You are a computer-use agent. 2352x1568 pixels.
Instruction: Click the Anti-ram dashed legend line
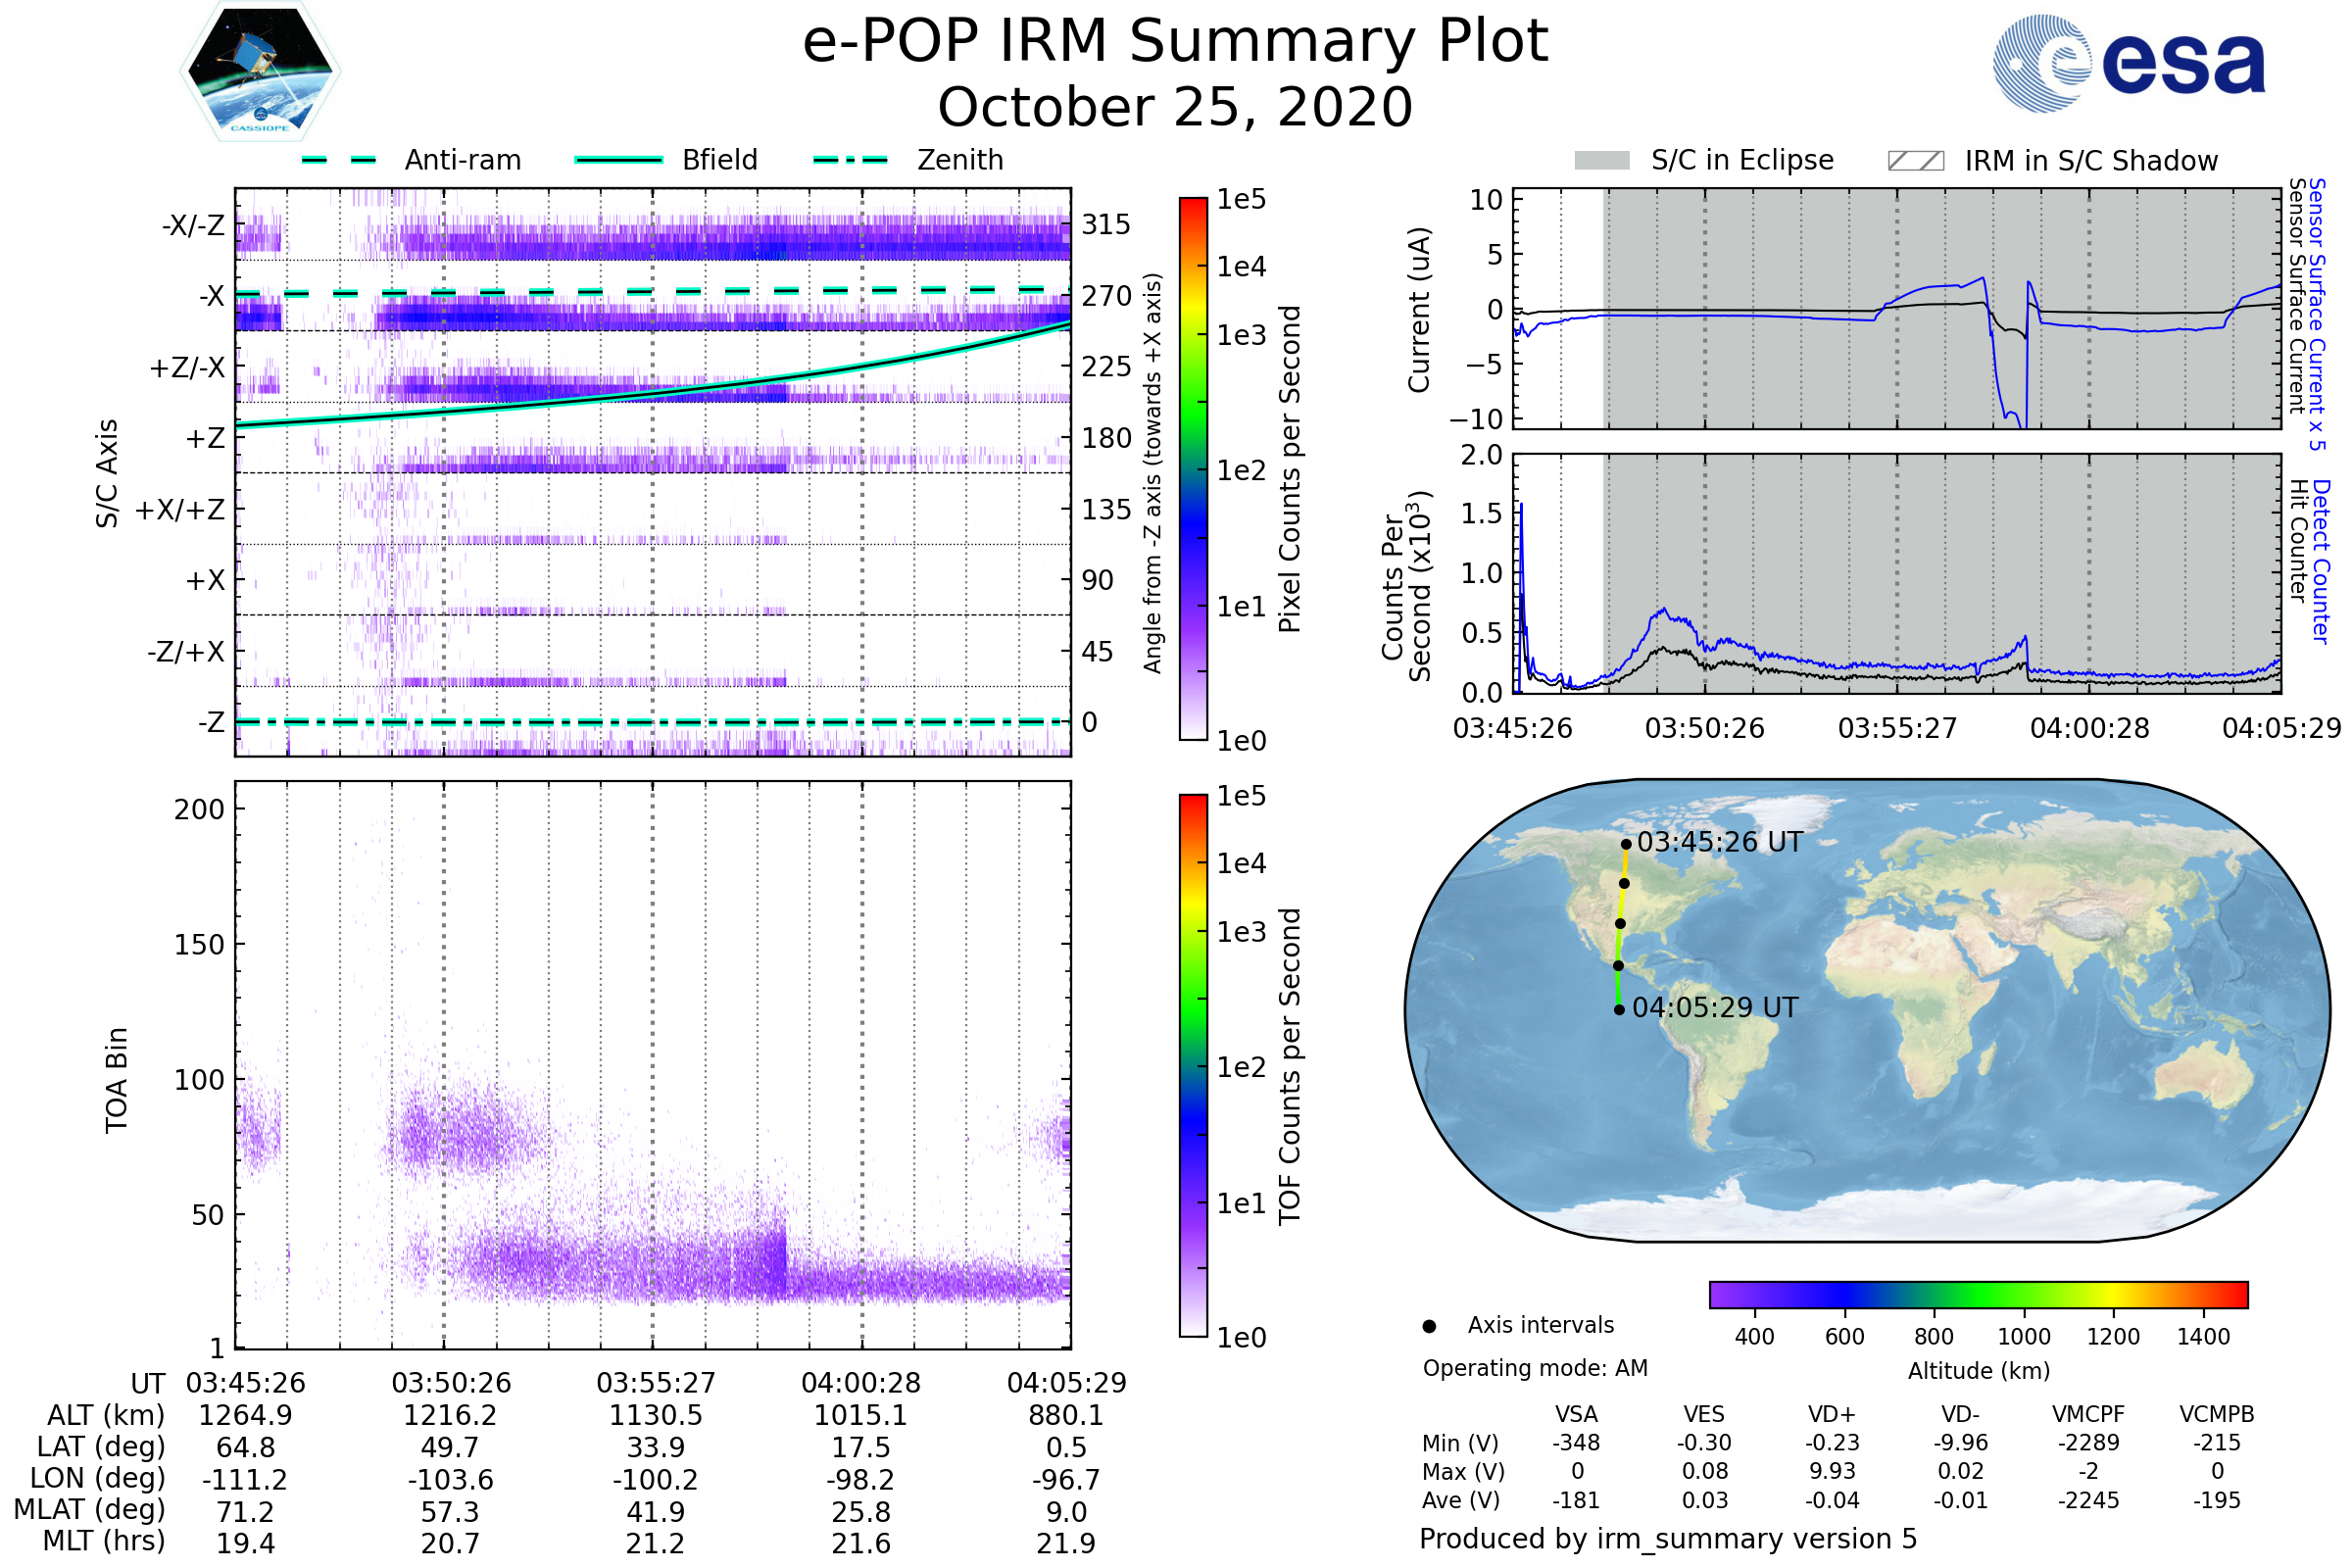(x=339, y=160)
